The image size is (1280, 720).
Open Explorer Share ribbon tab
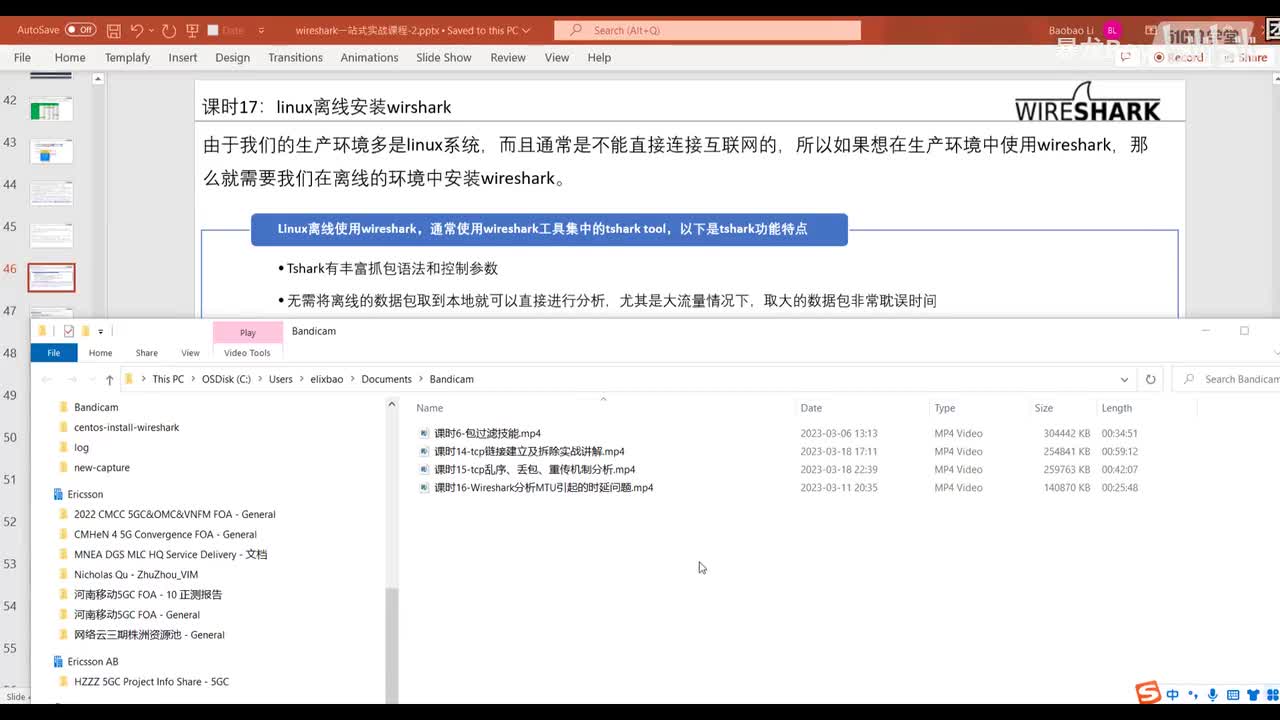[147, 353]
